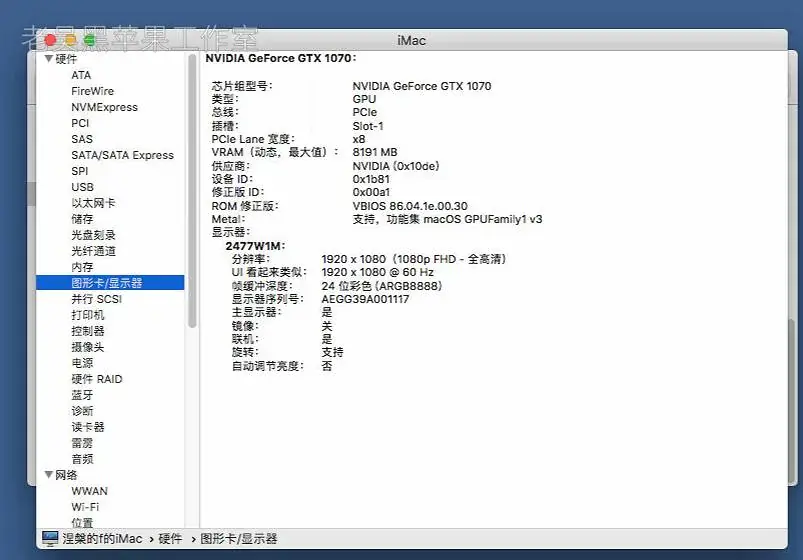803x560 pixels.
Task: Open 储存 sidebar item
Action: (82, 219)
